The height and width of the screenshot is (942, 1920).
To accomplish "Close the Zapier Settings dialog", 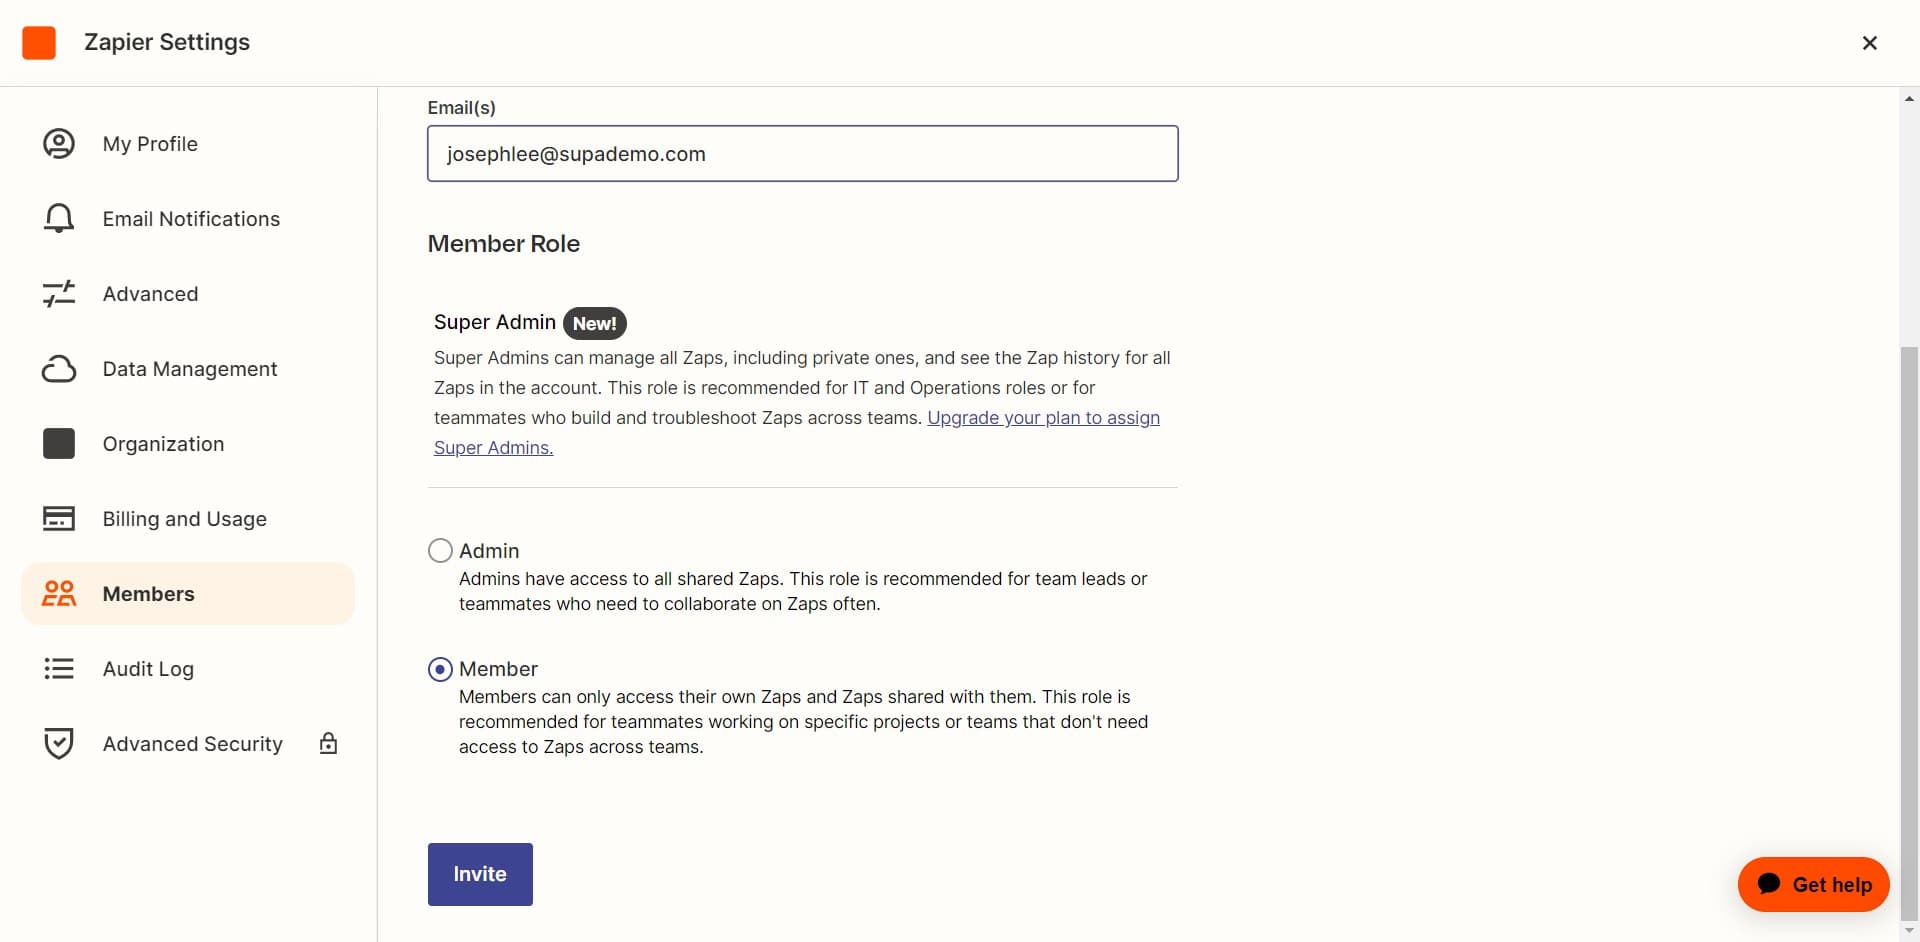I will point(1869,43).
